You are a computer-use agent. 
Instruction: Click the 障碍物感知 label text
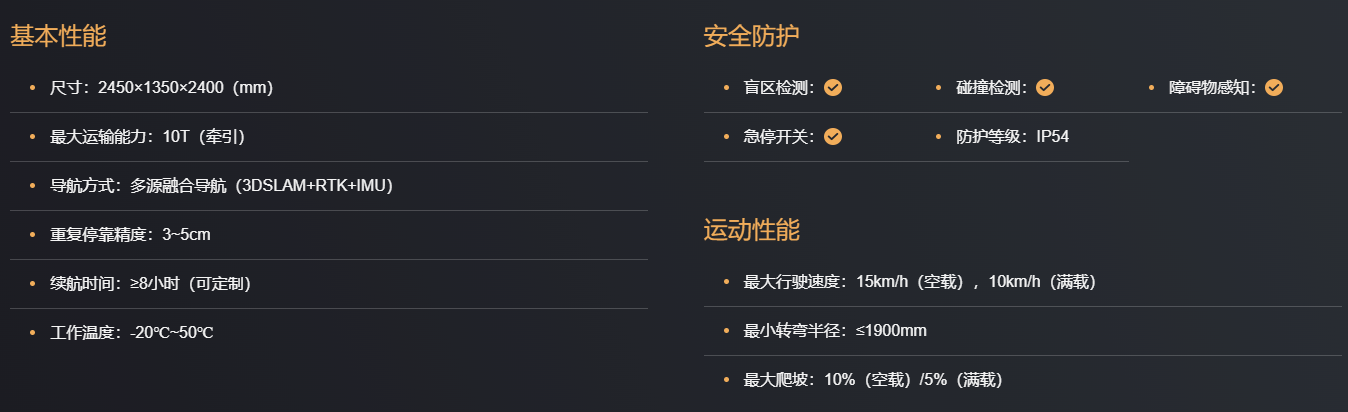coord(1210,88)
